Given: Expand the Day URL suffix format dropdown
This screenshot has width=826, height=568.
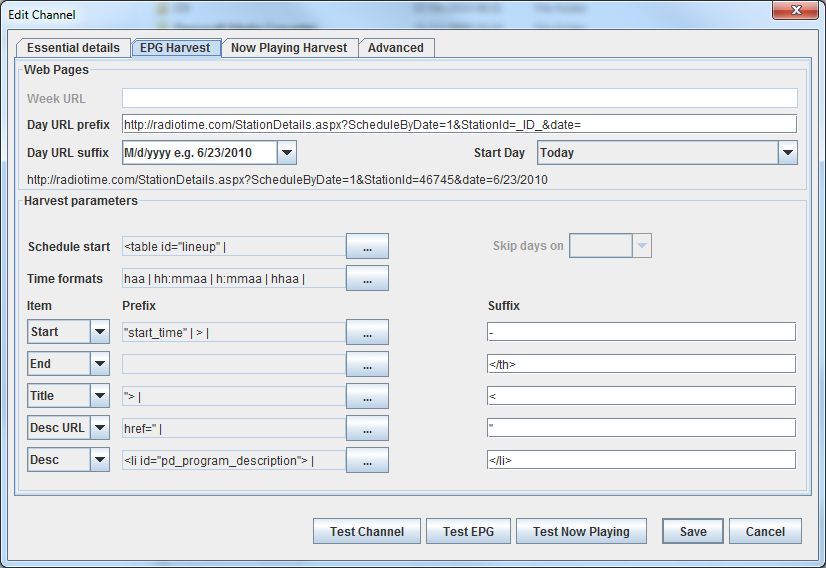Looking at the screenshot, I should click(287, 153).
